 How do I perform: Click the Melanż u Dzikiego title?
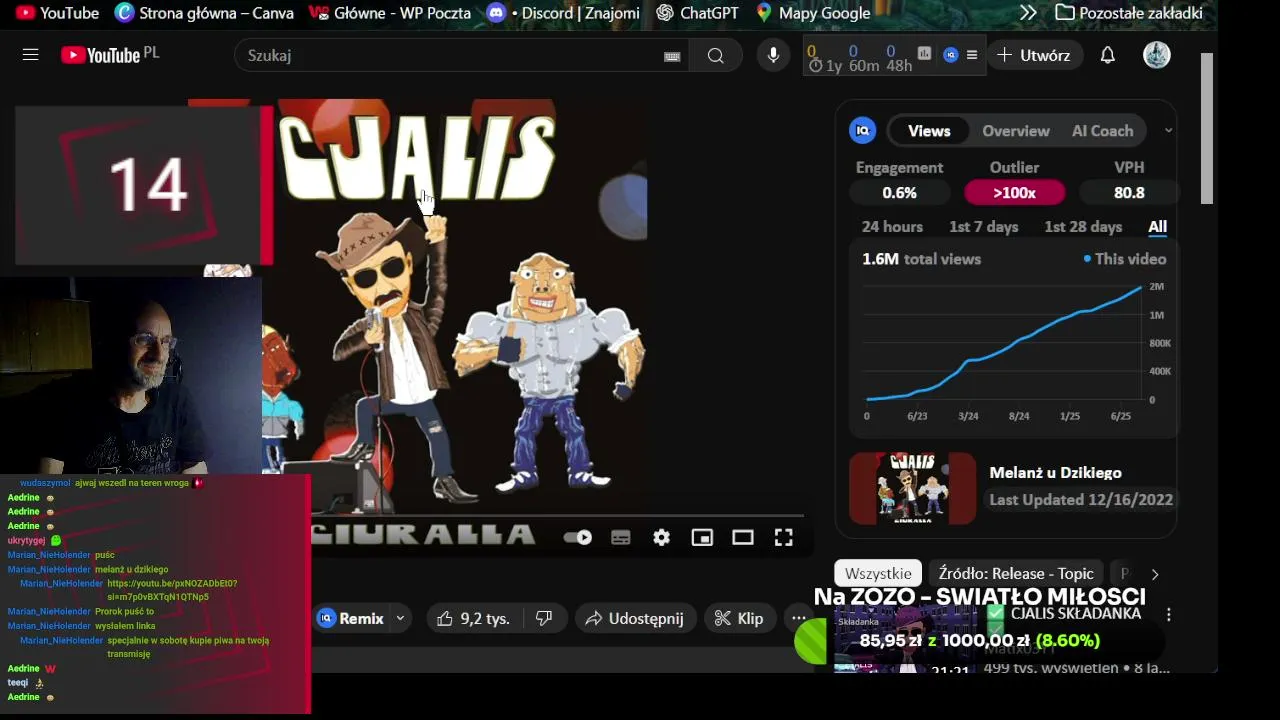[1055, 473]
